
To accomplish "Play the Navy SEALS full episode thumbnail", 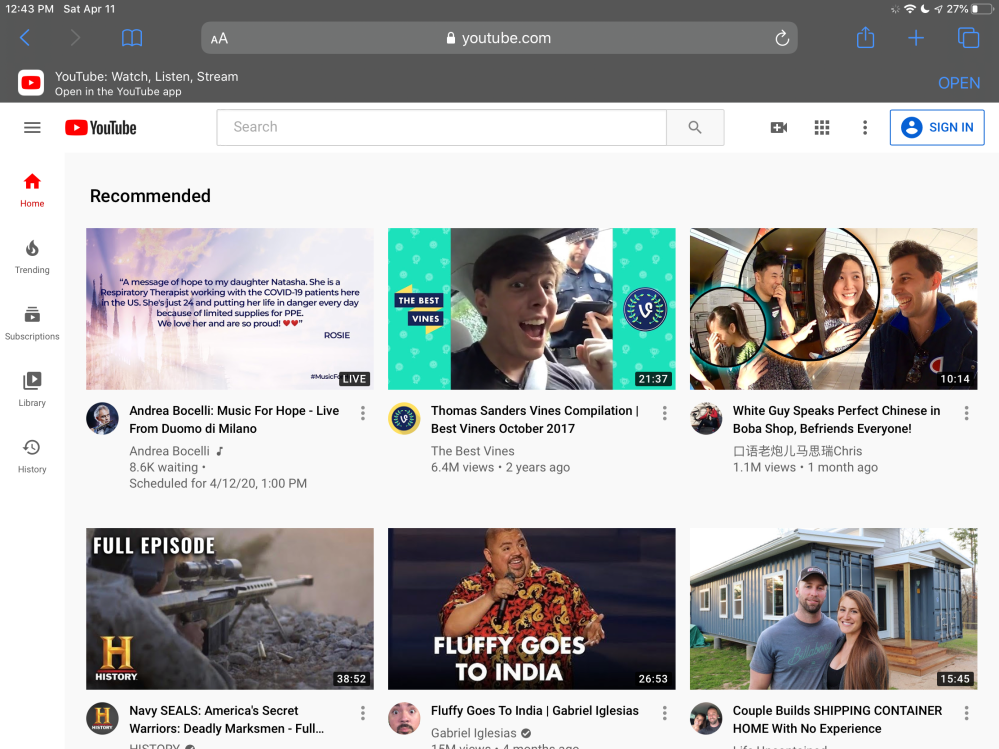I will [229, 608].
